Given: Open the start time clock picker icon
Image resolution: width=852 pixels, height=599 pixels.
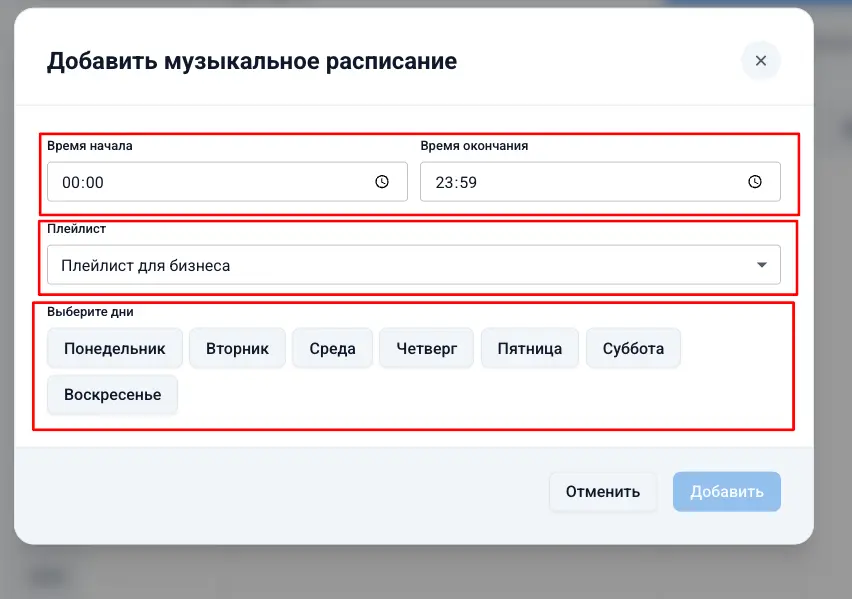Looking at the screenshot, I should [381, 182].
